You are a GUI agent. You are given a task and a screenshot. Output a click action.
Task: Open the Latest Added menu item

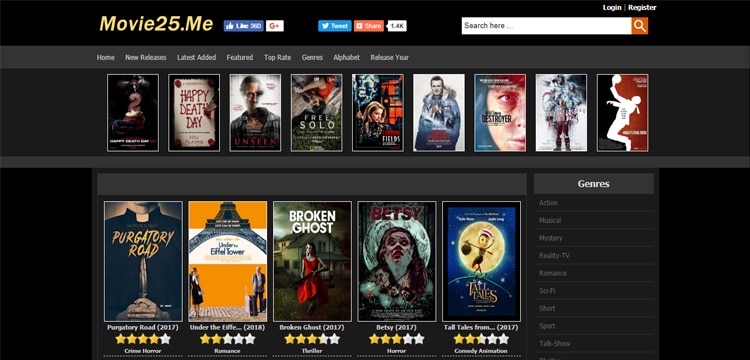click(x=197, y=57)
